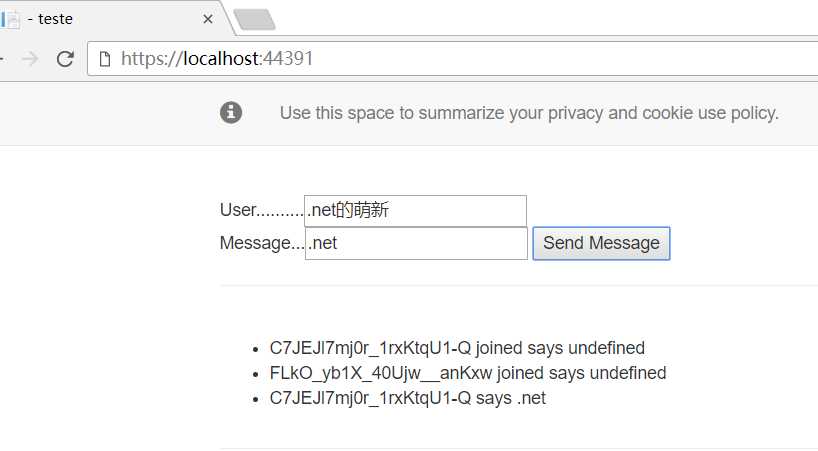Click the page info icon before https://localhost

105,59
